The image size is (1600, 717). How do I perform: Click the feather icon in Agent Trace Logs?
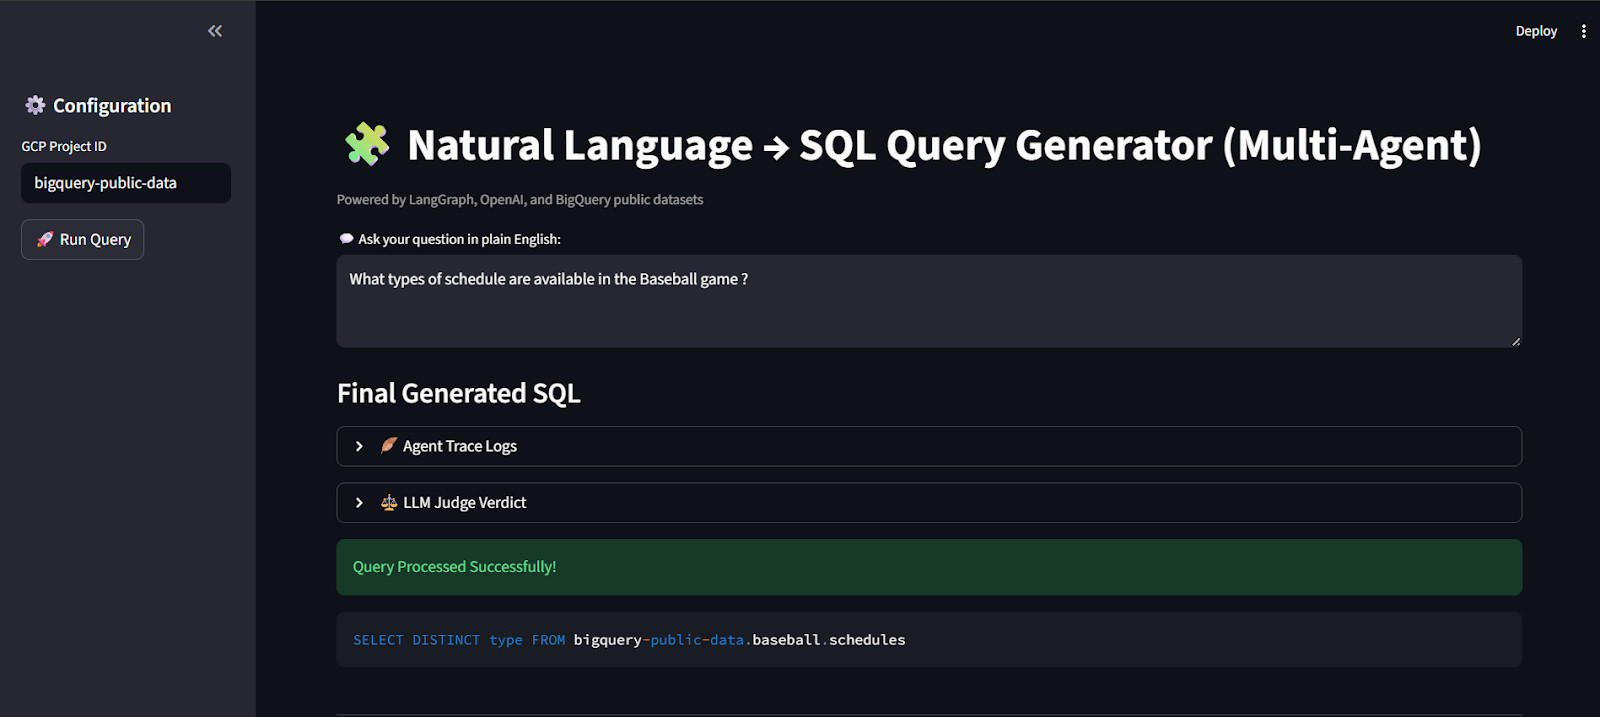click(389, 445)
